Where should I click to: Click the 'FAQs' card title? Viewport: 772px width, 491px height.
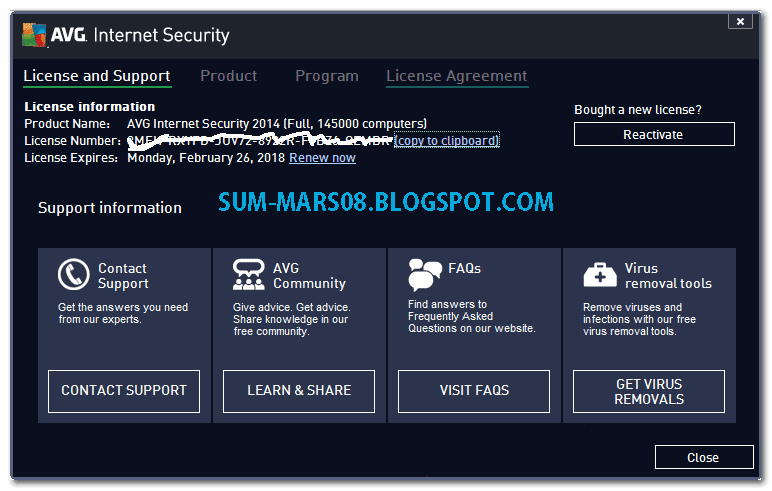point(464,268)
